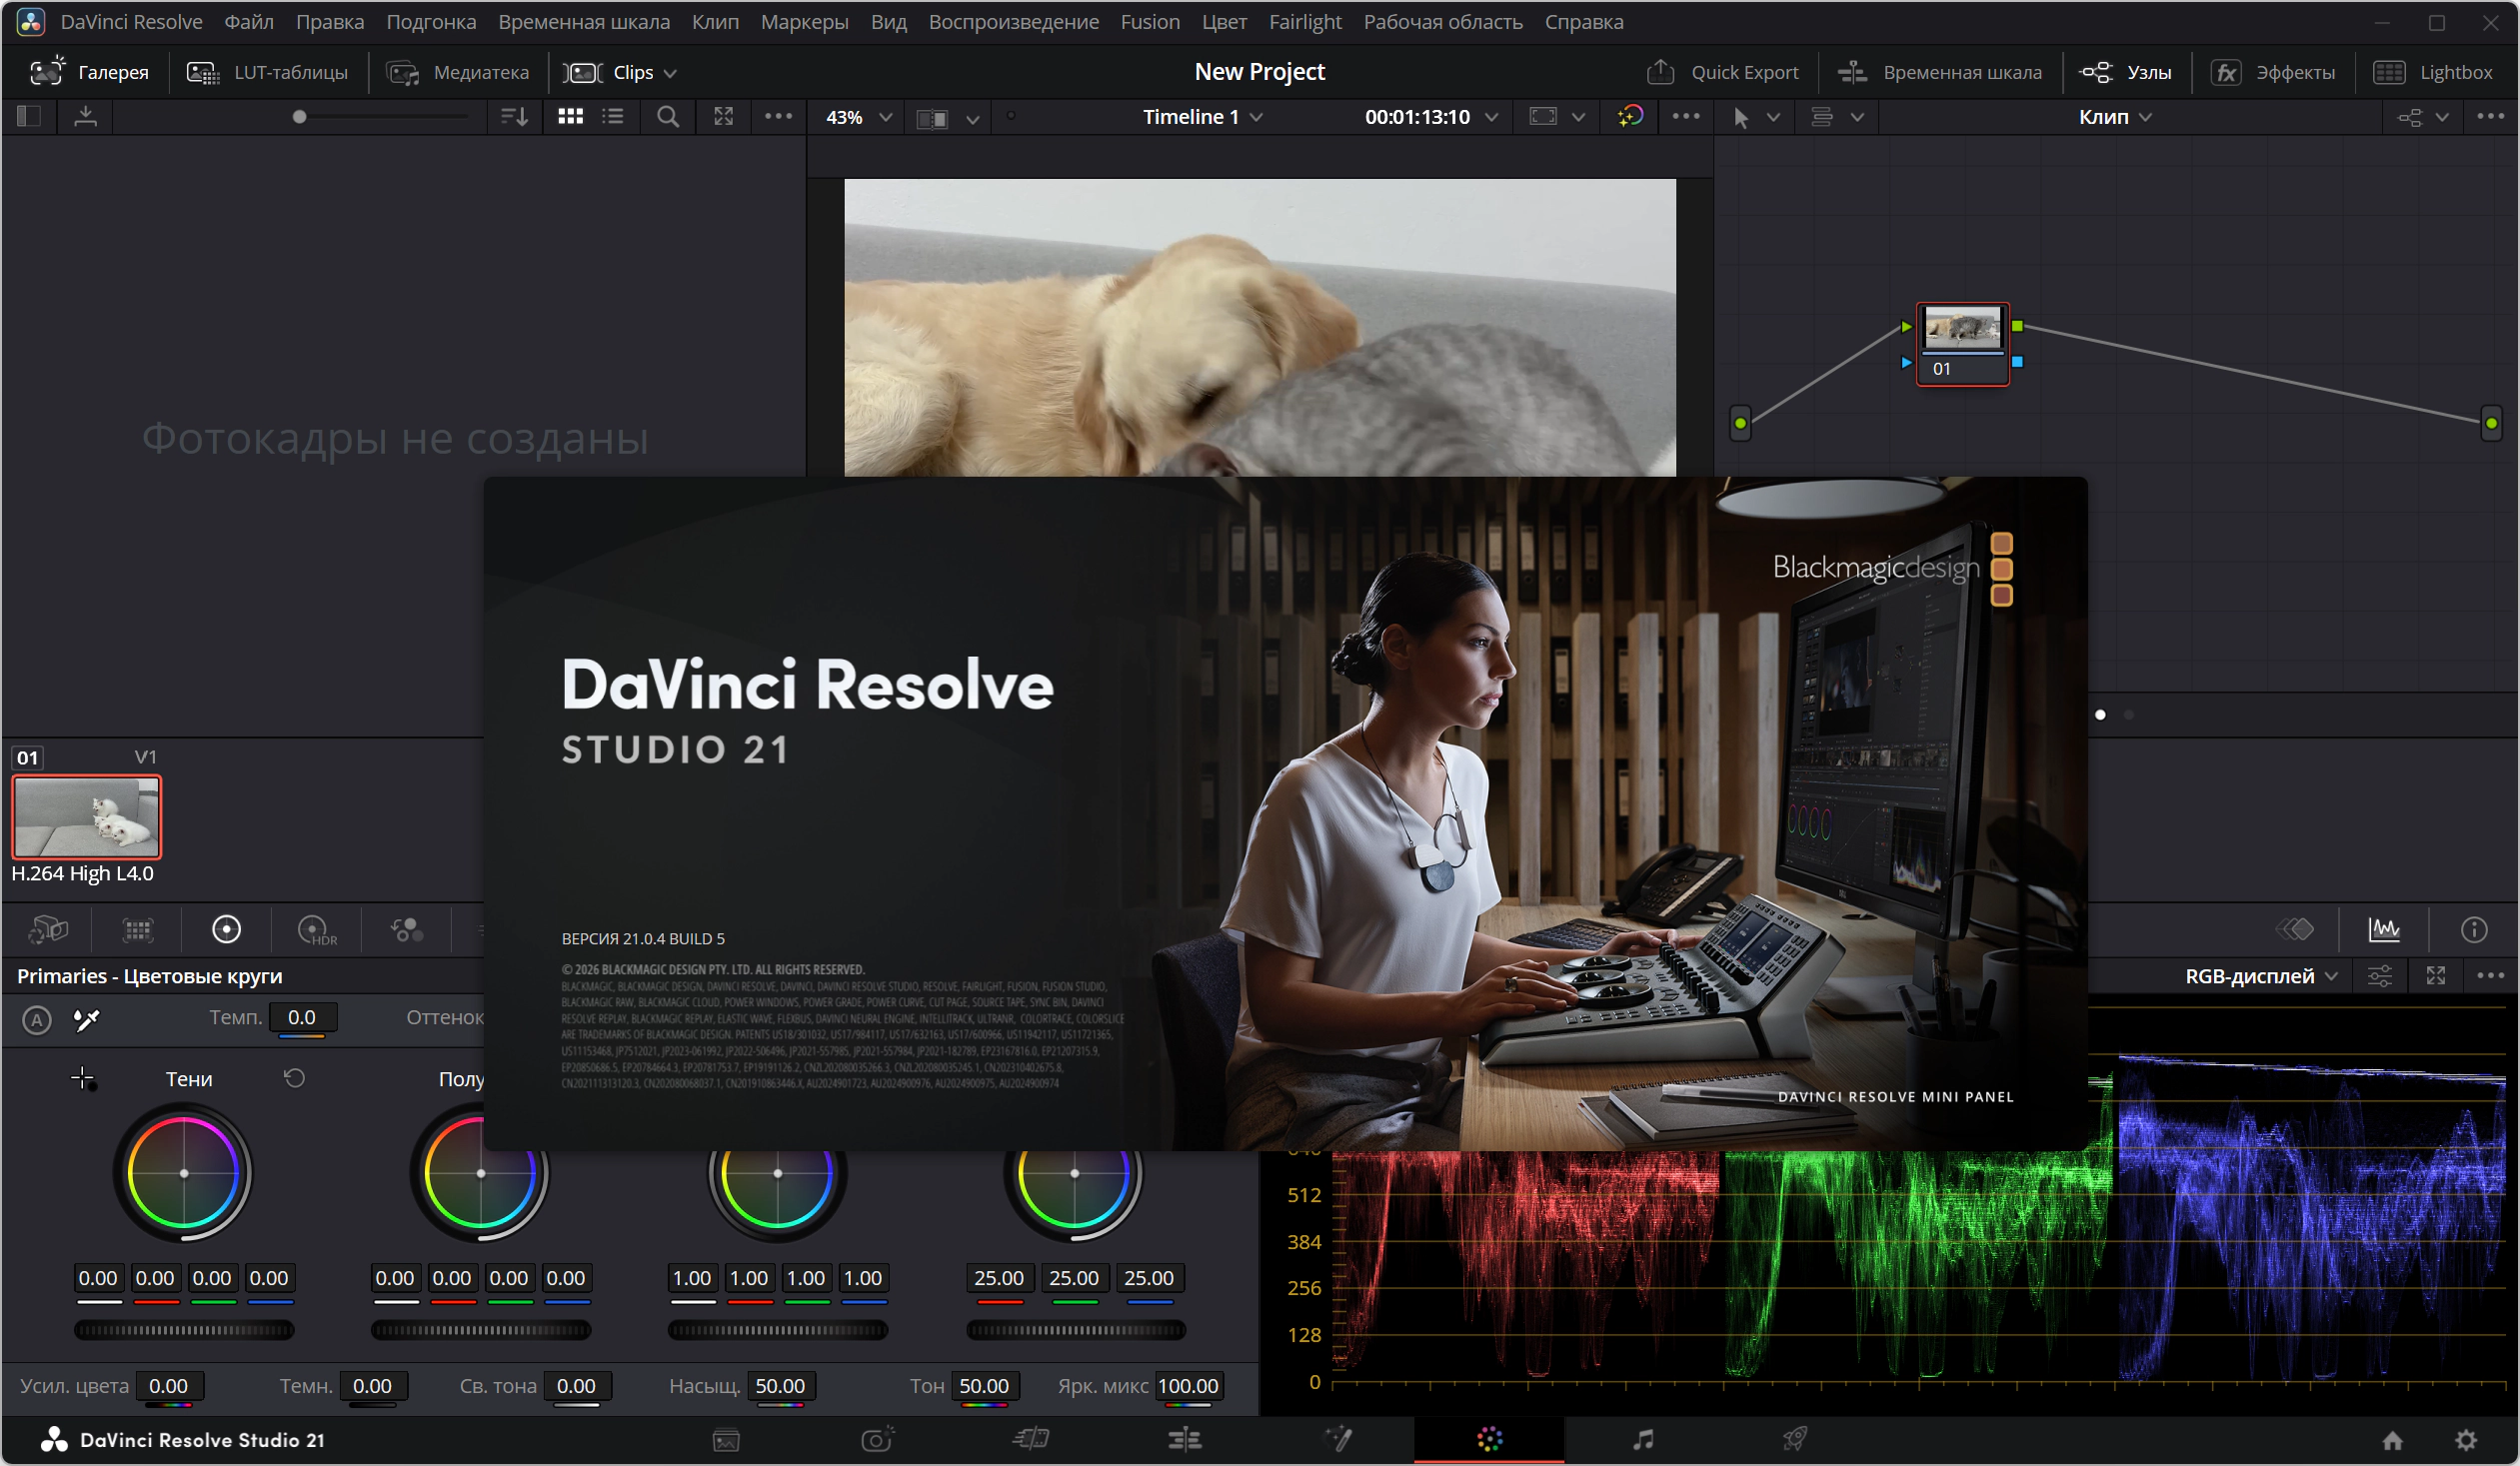This screenshot has height=1466, width=2520.
Task: Toggle the Lightbox view
Action: click(x=2433, y=72)
